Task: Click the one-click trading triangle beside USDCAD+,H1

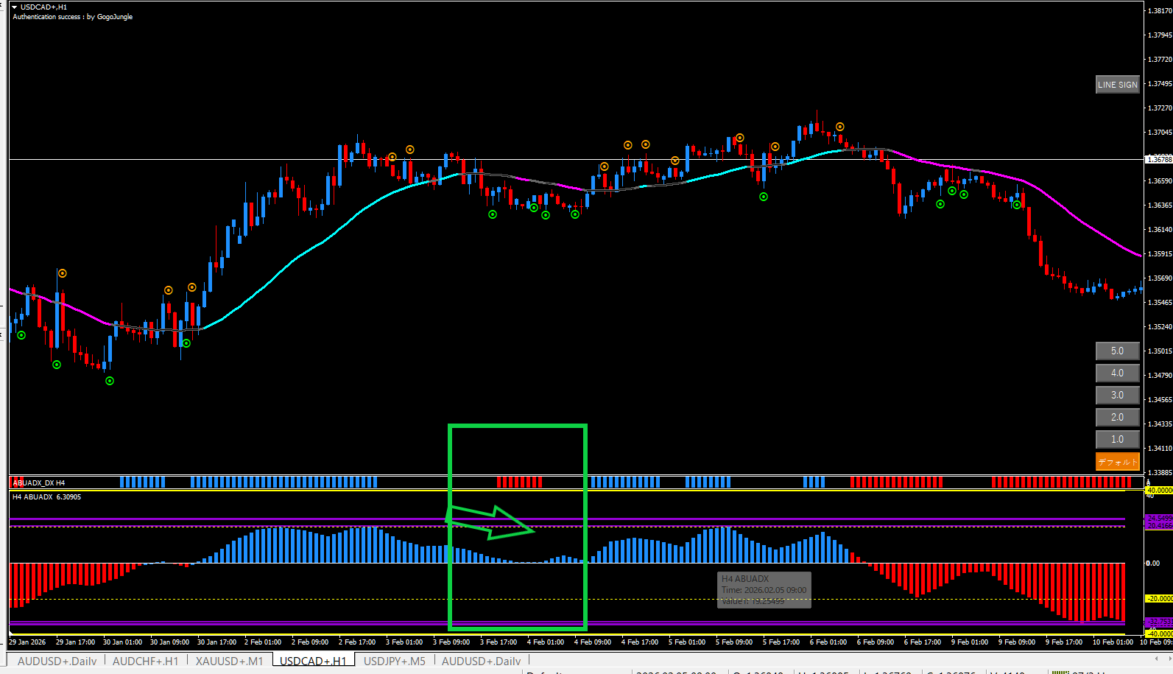Action: pyautogui.click(x=14, y=7)
